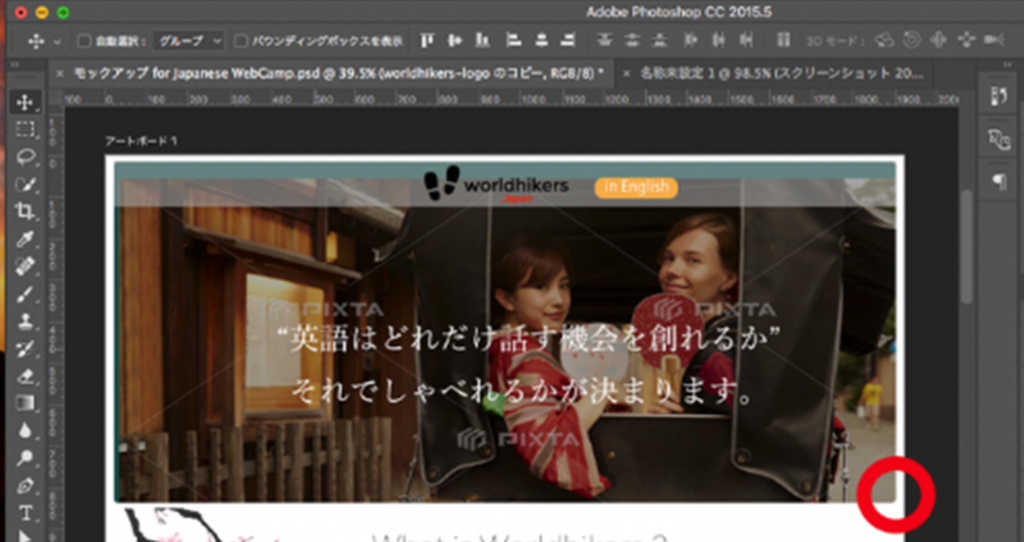Click the headline text 英語はどれだけ話す機会を創れるか

(528, 341)
